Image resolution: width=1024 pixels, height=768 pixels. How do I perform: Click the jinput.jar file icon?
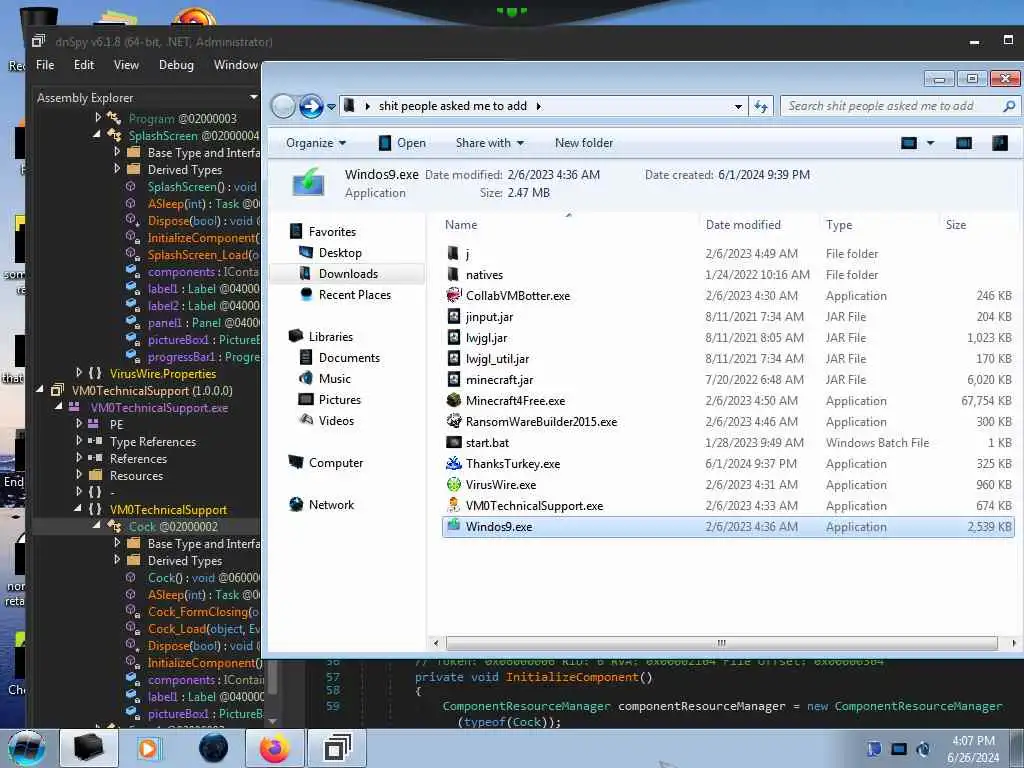(x=454, y=317)
